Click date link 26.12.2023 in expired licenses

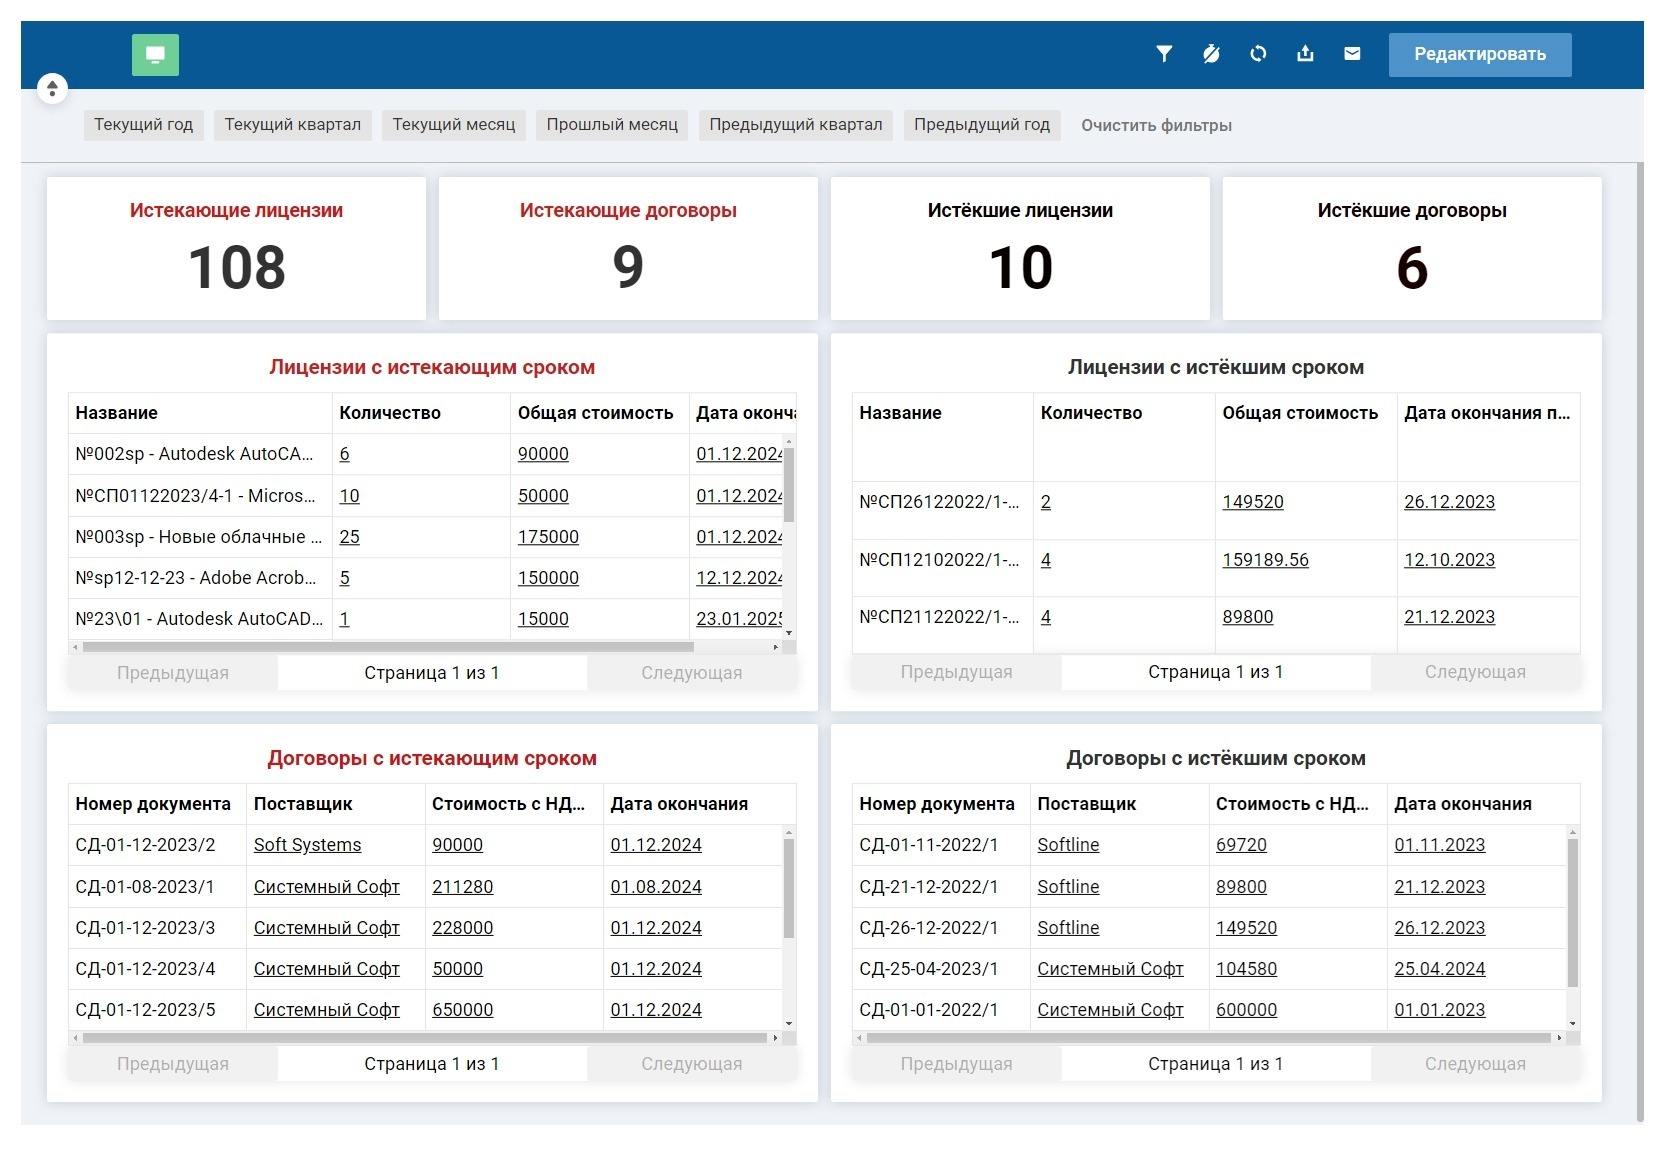point(1448,502)
